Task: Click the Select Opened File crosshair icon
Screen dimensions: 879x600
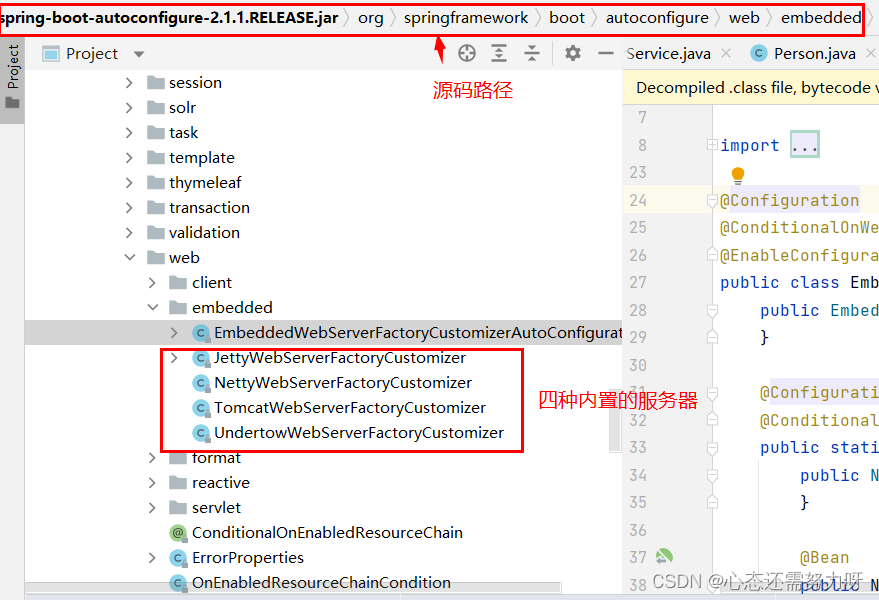Action: 466,53
